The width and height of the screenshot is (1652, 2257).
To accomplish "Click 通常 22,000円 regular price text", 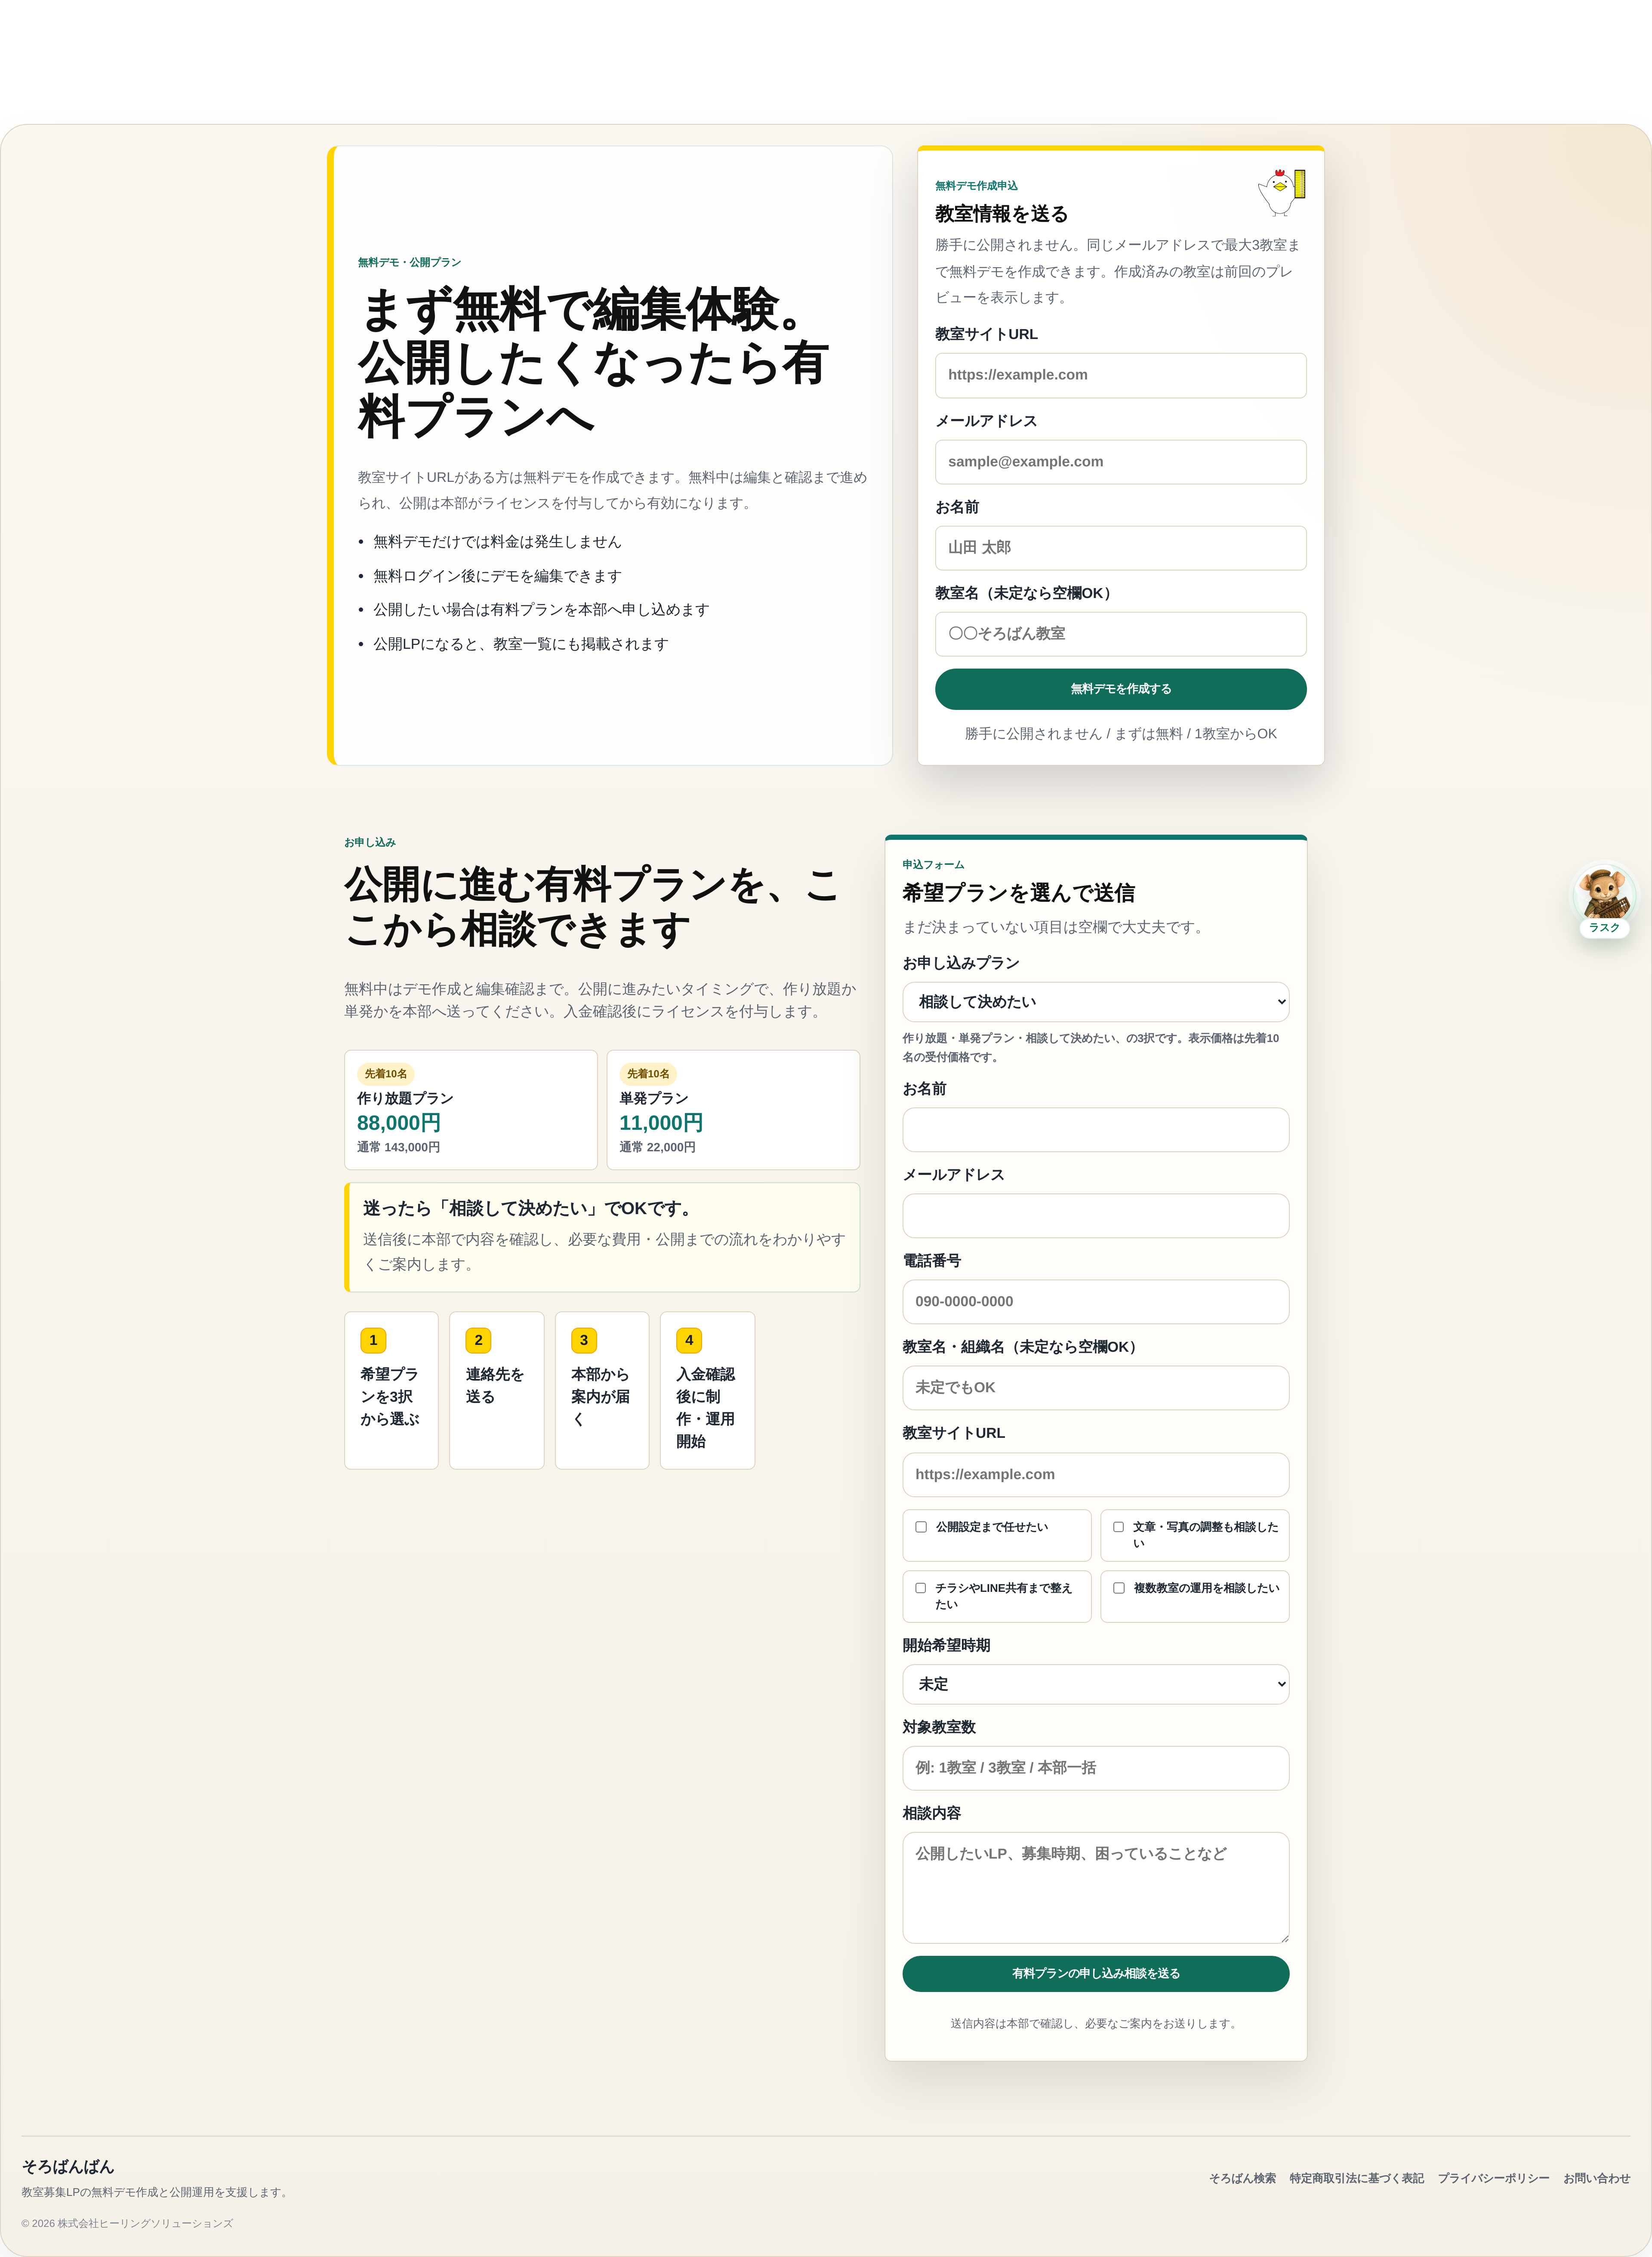I will click(x=657, y=1147).
